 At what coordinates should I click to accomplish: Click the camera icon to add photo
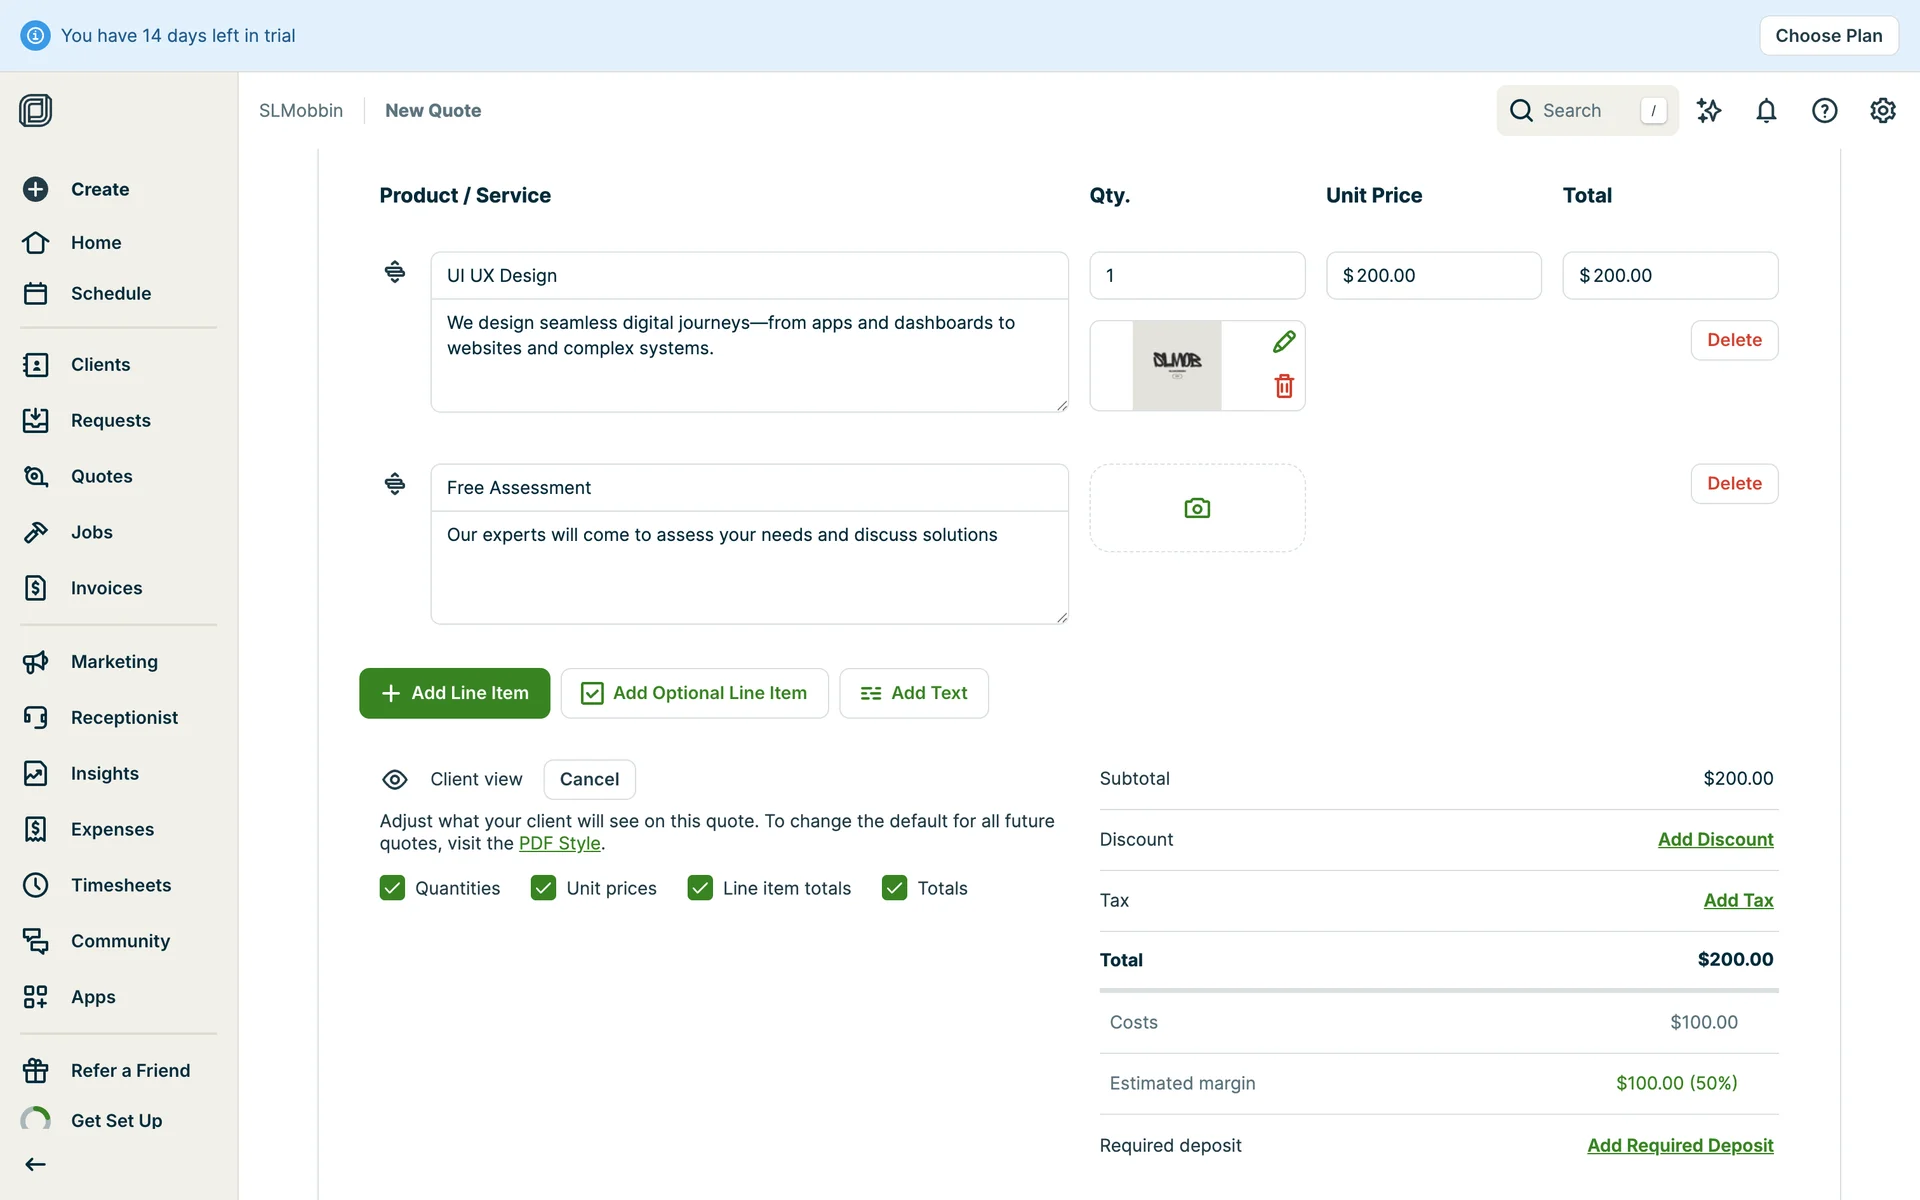pyautogui.click(x=1197, y=508)
